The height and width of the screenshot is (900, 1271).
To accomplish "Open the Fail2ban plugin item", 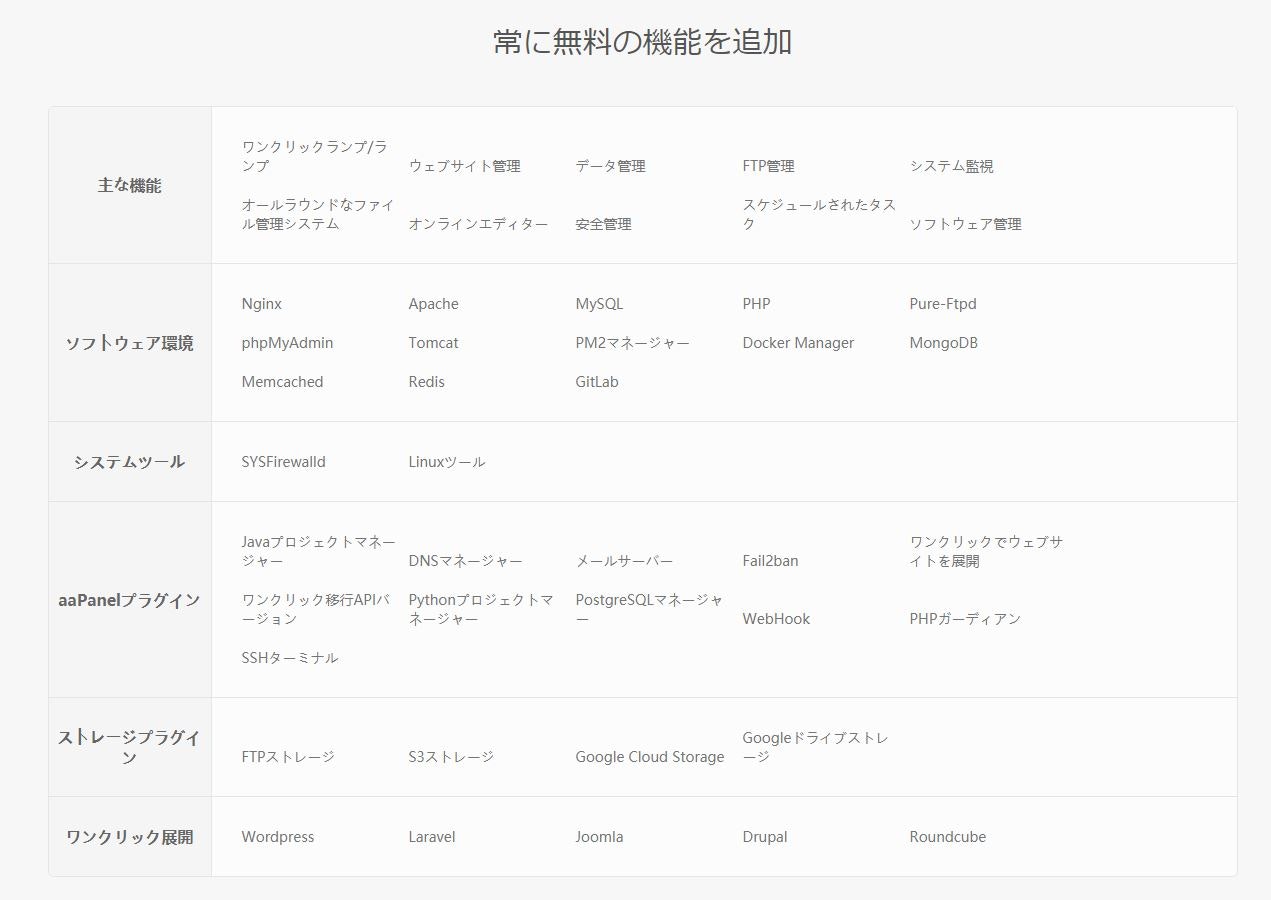I will [770, 561].
